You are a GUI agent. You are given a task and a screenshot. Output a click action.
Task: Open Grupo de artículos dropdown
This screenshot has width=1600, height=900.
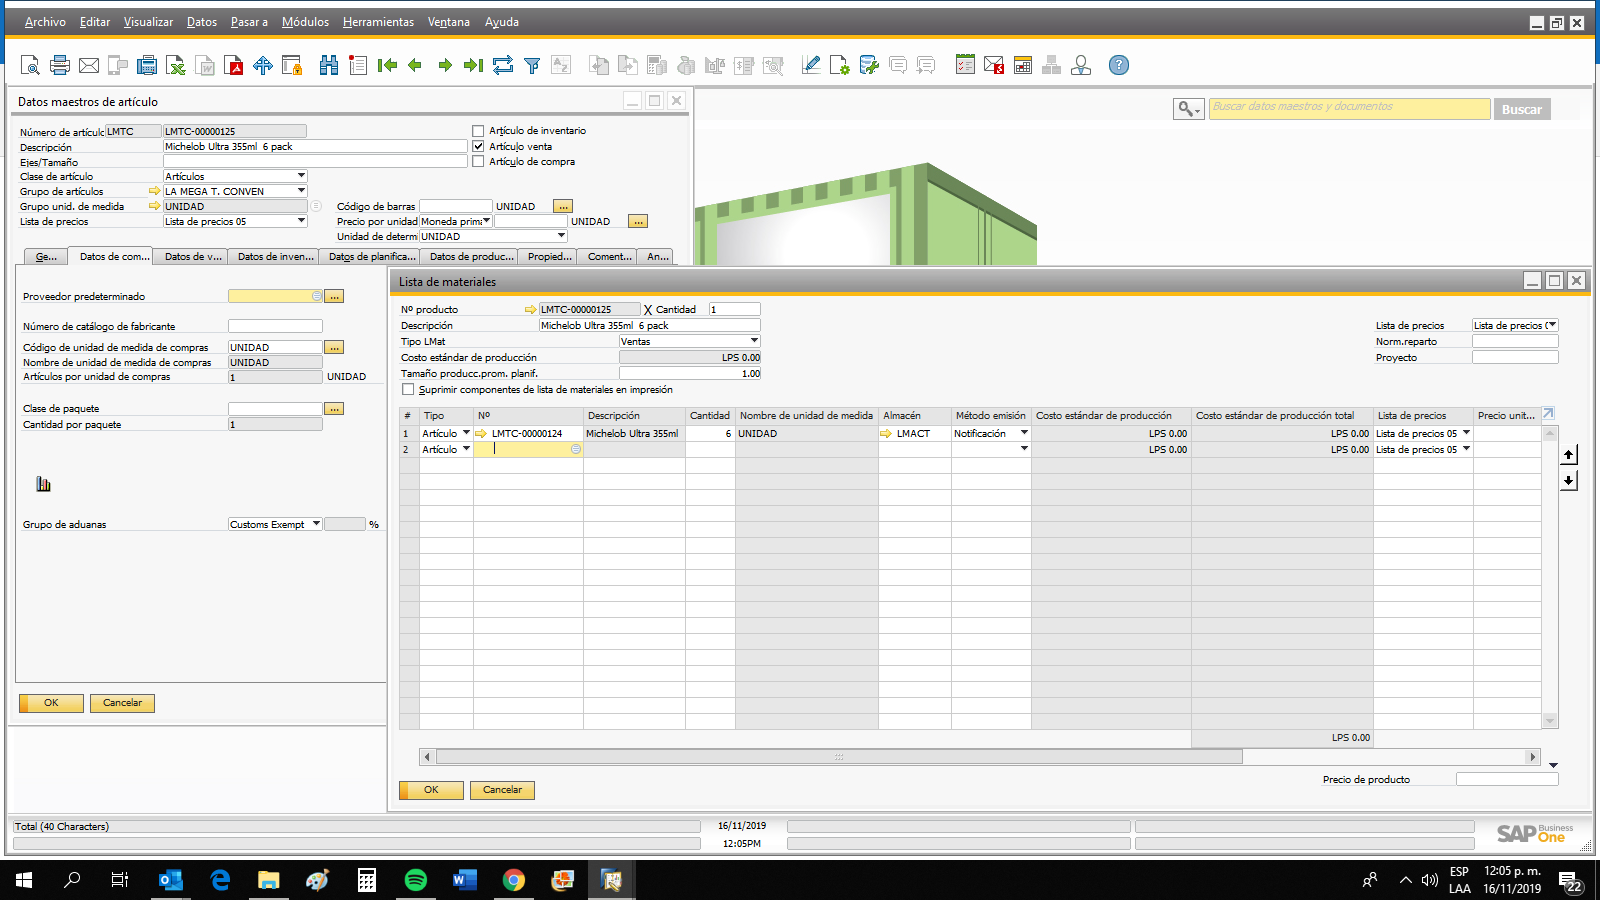301,191
